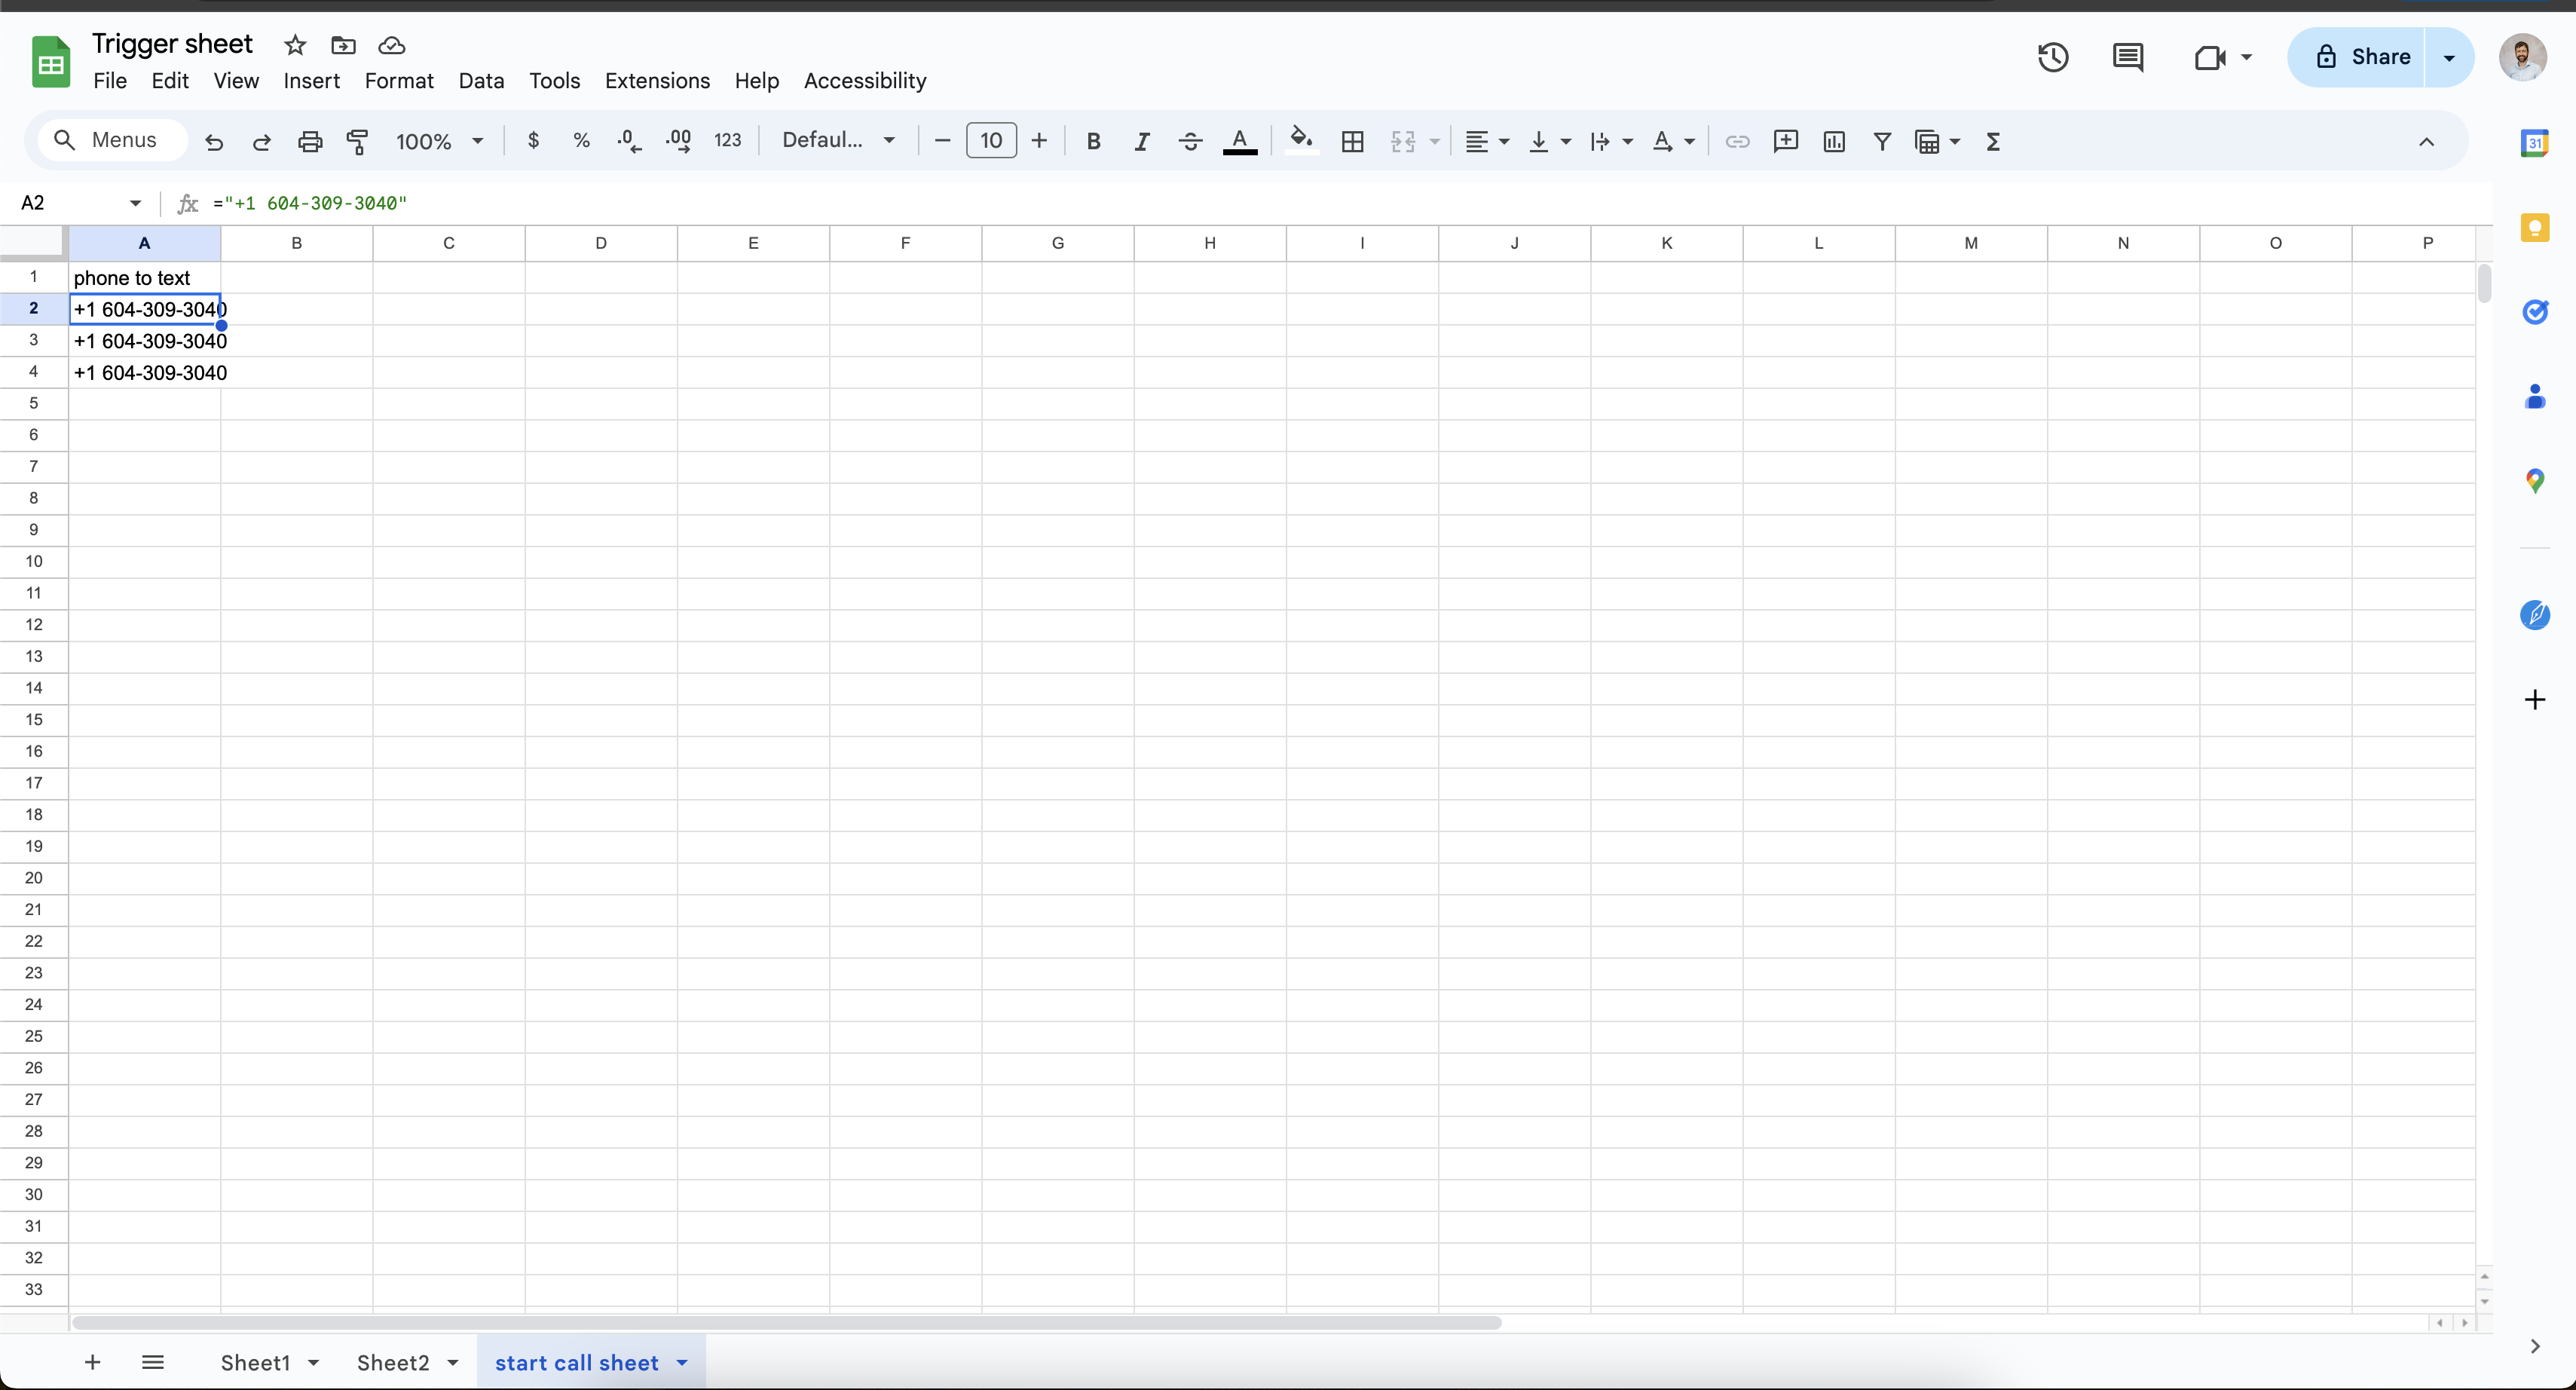
Task: Select the merge cells icon
Action: tap(1403, 140)
